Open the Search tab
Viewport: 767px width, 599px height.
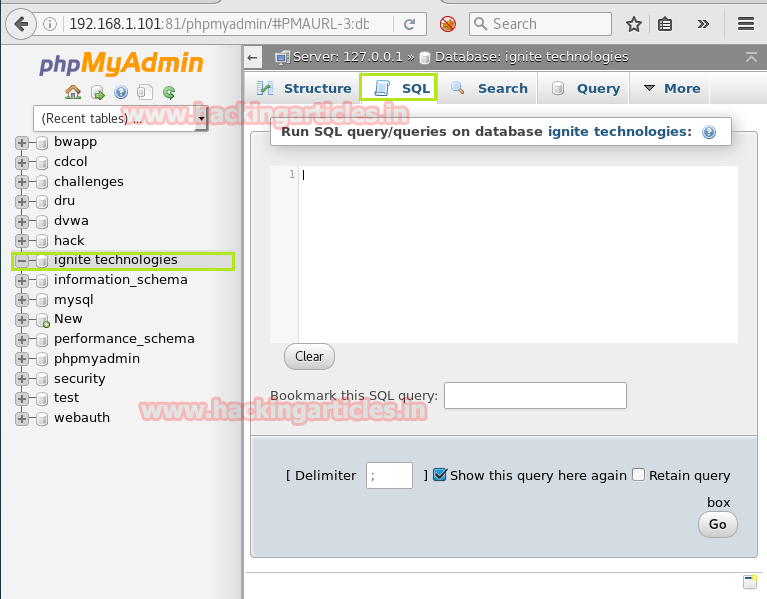489,89
